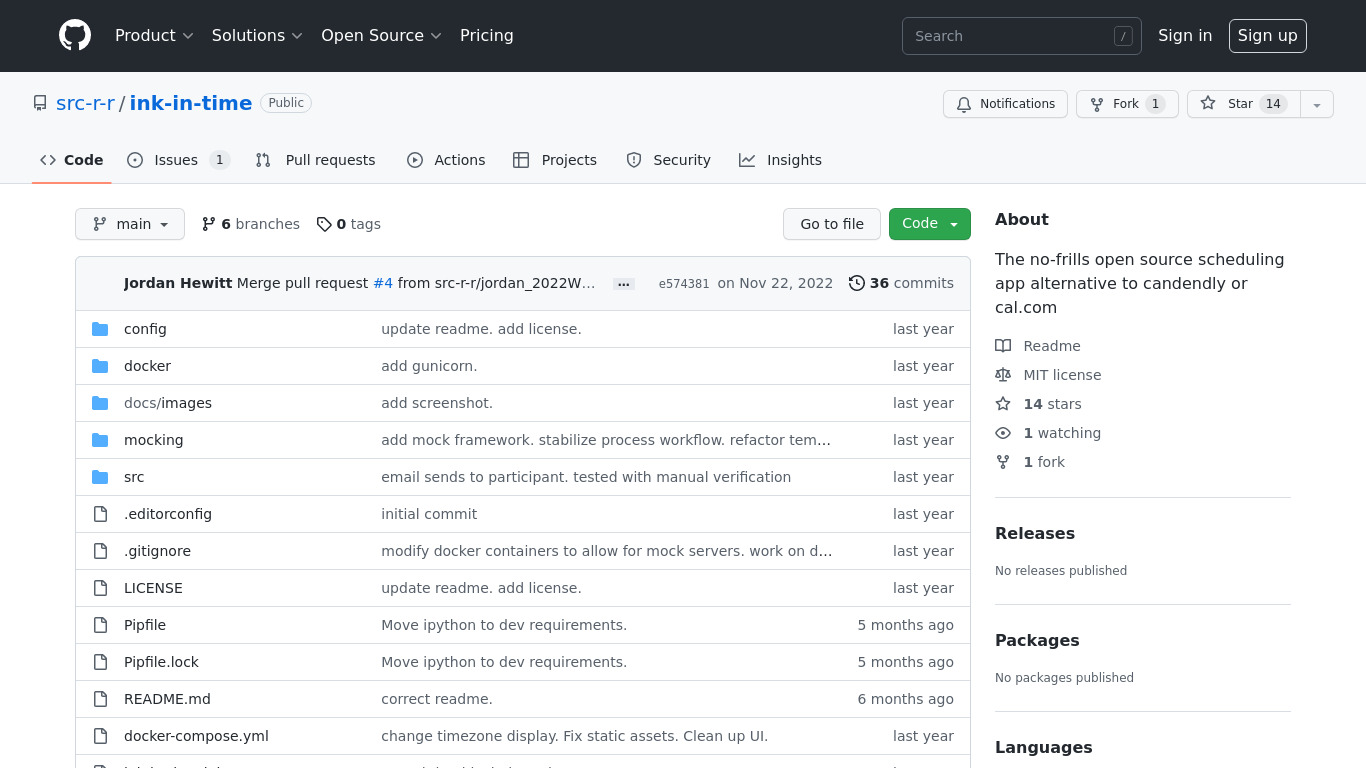Click the folder icon for mocking

pos(100,440)
